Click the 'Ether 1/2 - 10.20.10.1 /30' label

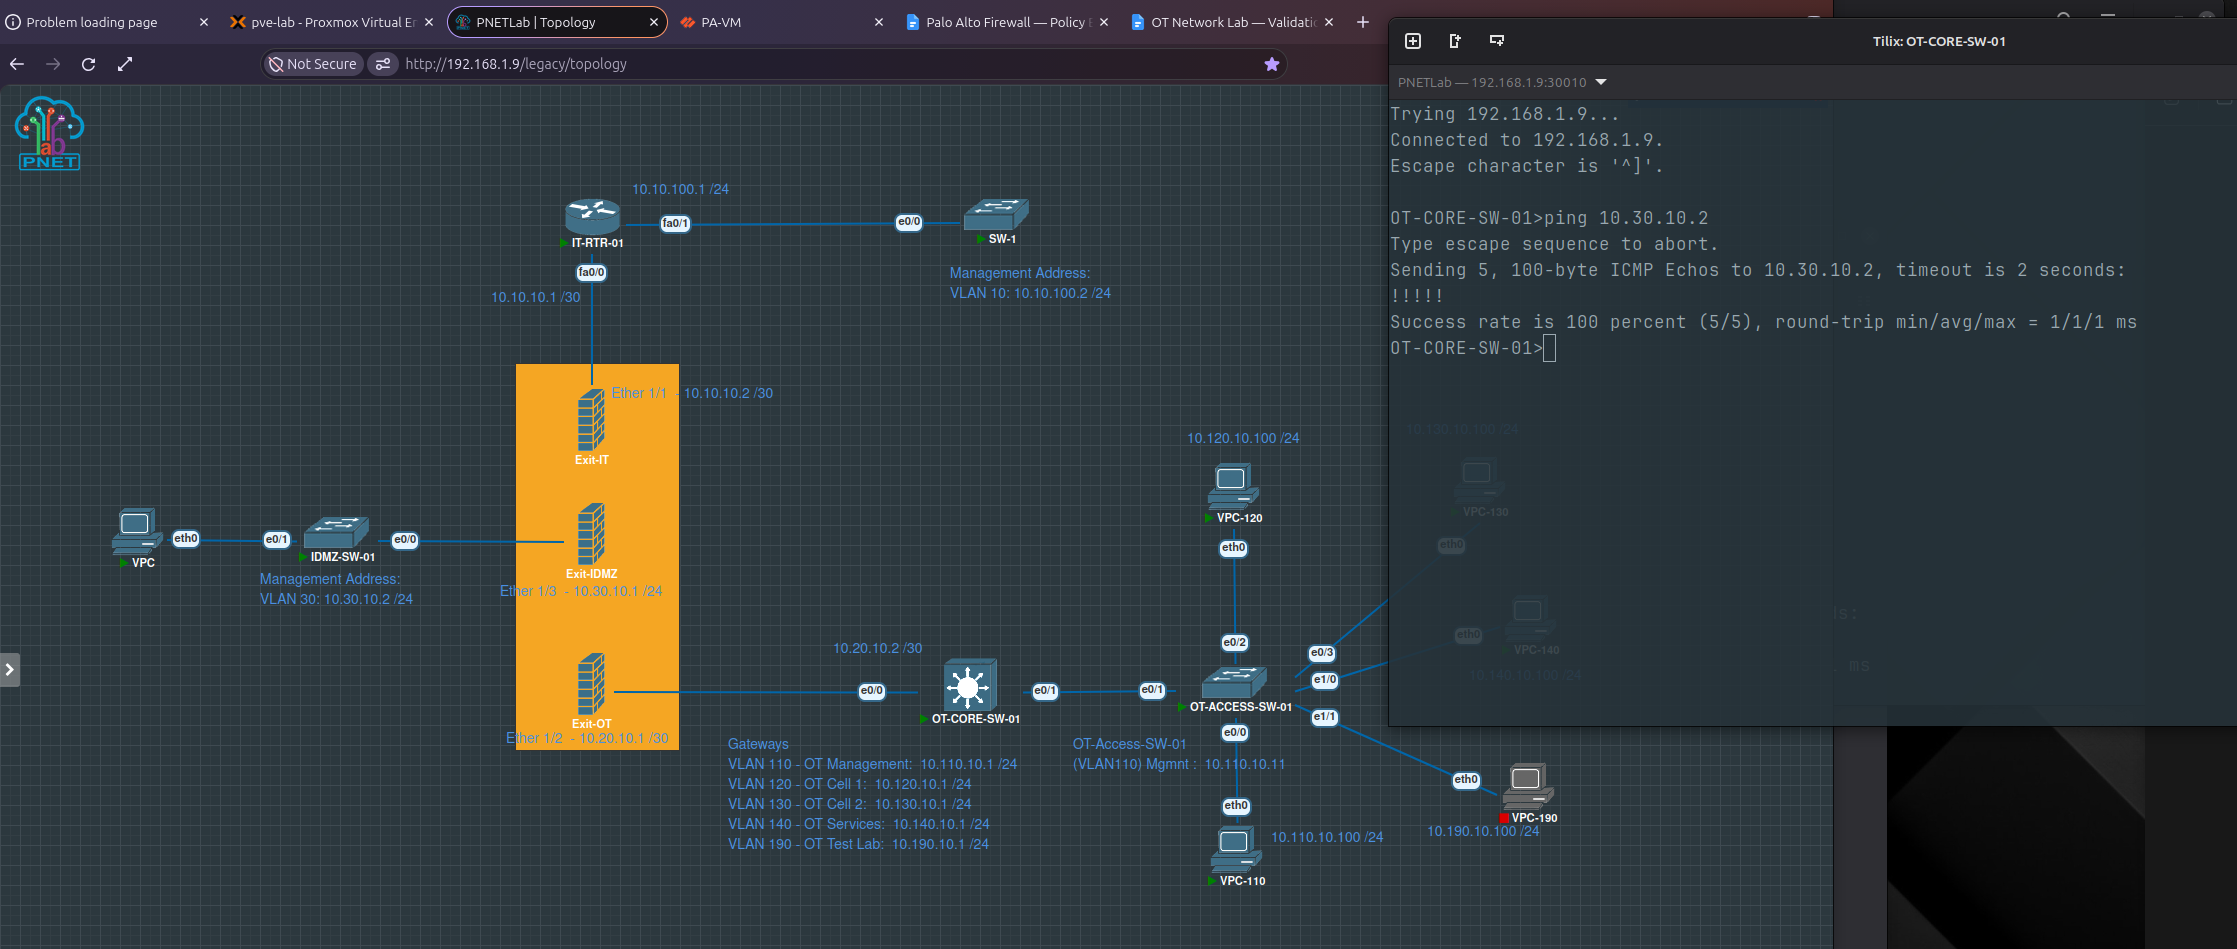click(587, 738)
